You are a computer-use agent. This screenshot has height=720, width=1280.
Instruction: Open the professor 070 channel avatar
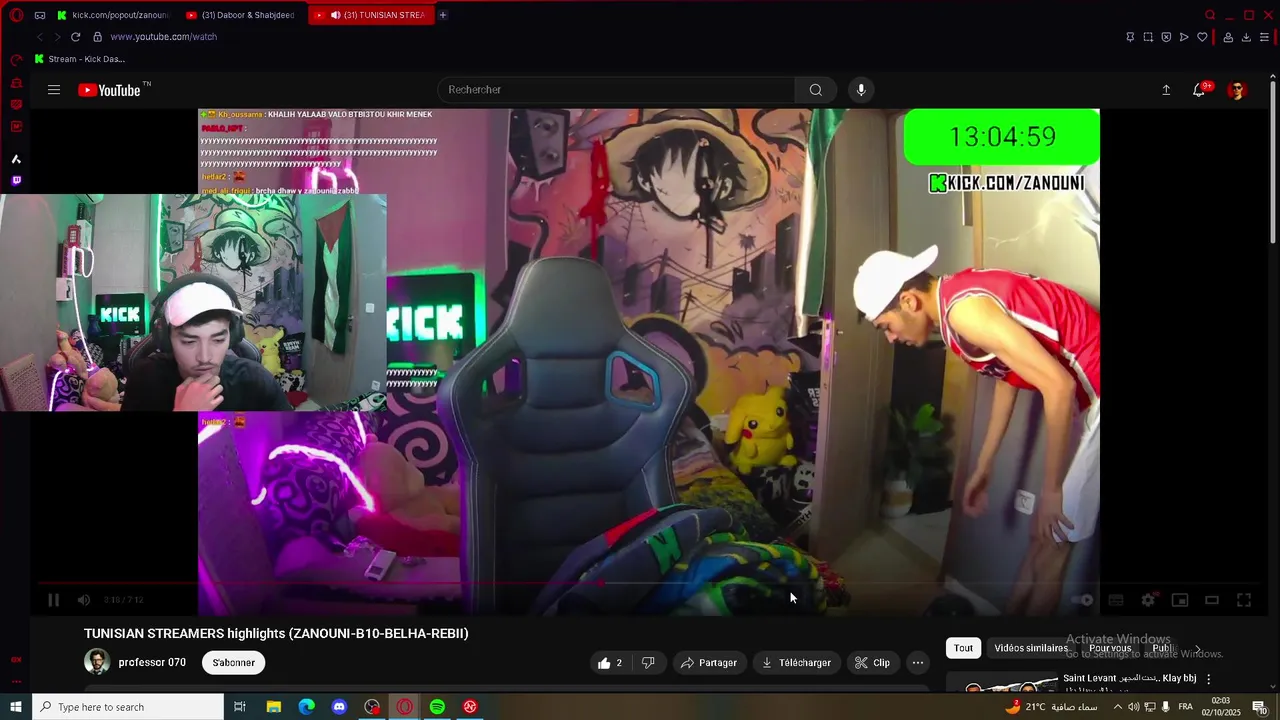tap(97, 662)
